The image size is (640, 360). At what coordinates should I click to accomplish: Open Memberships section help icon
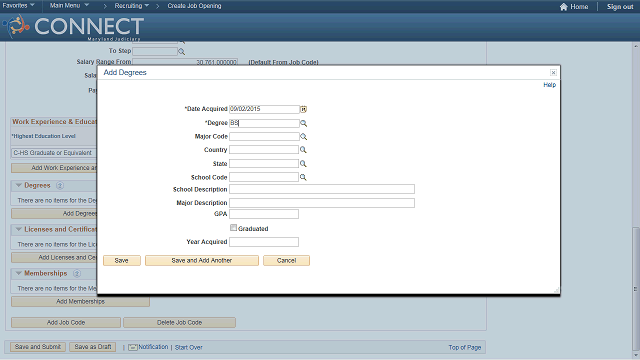pos(77,273)
